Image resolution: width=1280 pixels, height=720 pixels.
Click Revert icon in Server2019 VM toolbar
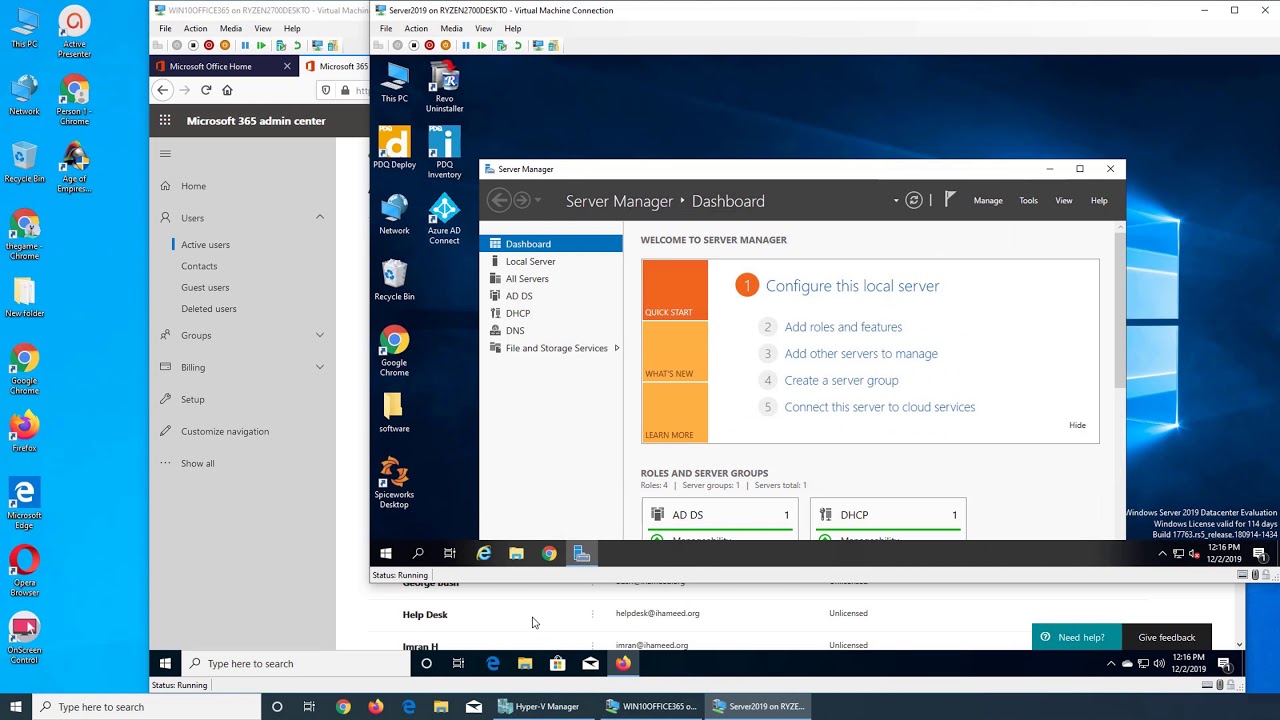tap(518, 45)
